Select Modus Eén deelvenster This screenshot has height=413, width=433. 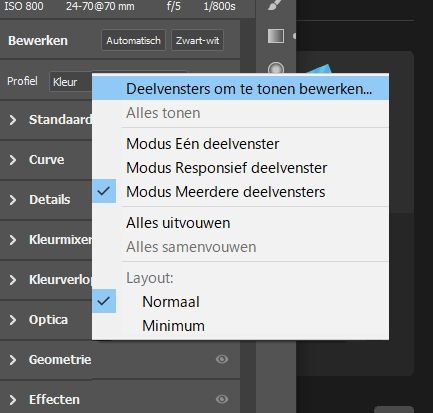pyautogui.click(x=240, y=144)
